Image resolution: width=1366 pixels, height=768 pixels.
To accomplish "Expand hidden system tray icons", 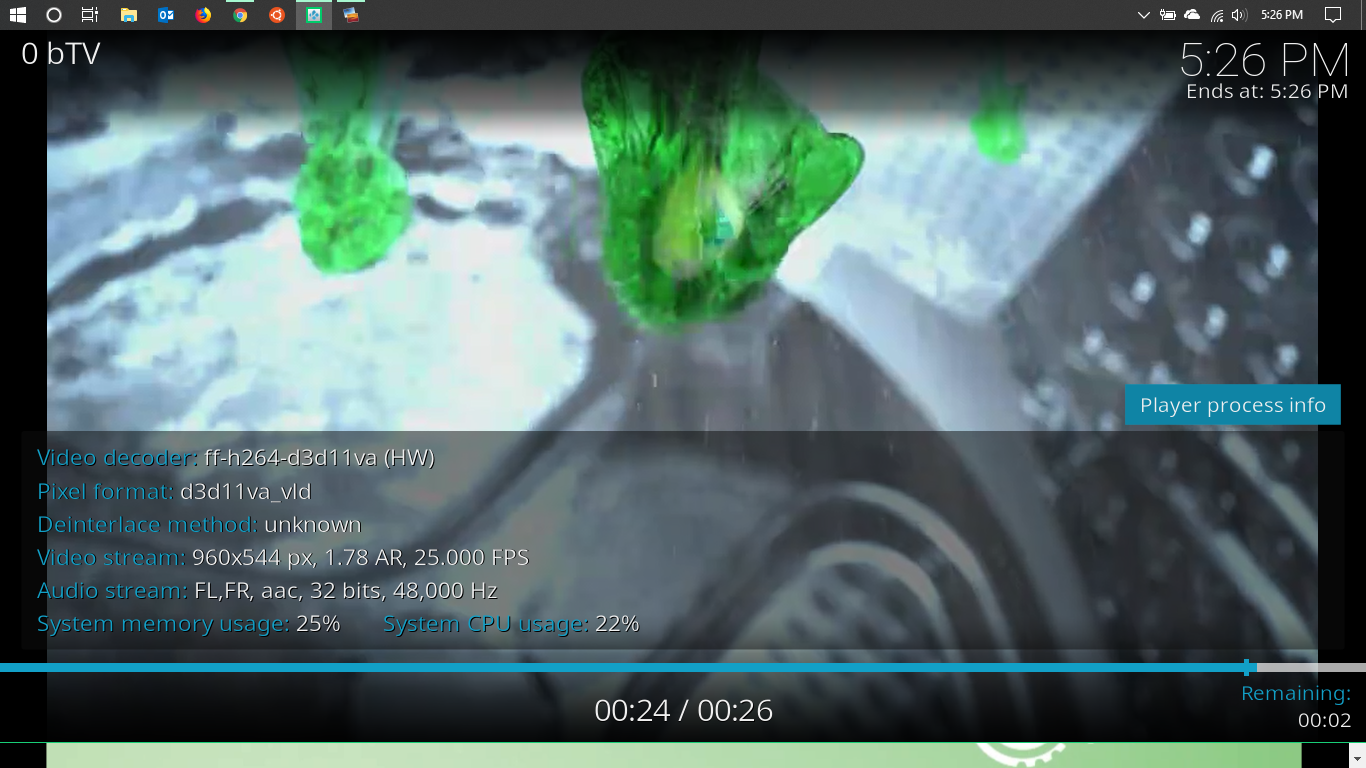I will tap(1144, 15).
